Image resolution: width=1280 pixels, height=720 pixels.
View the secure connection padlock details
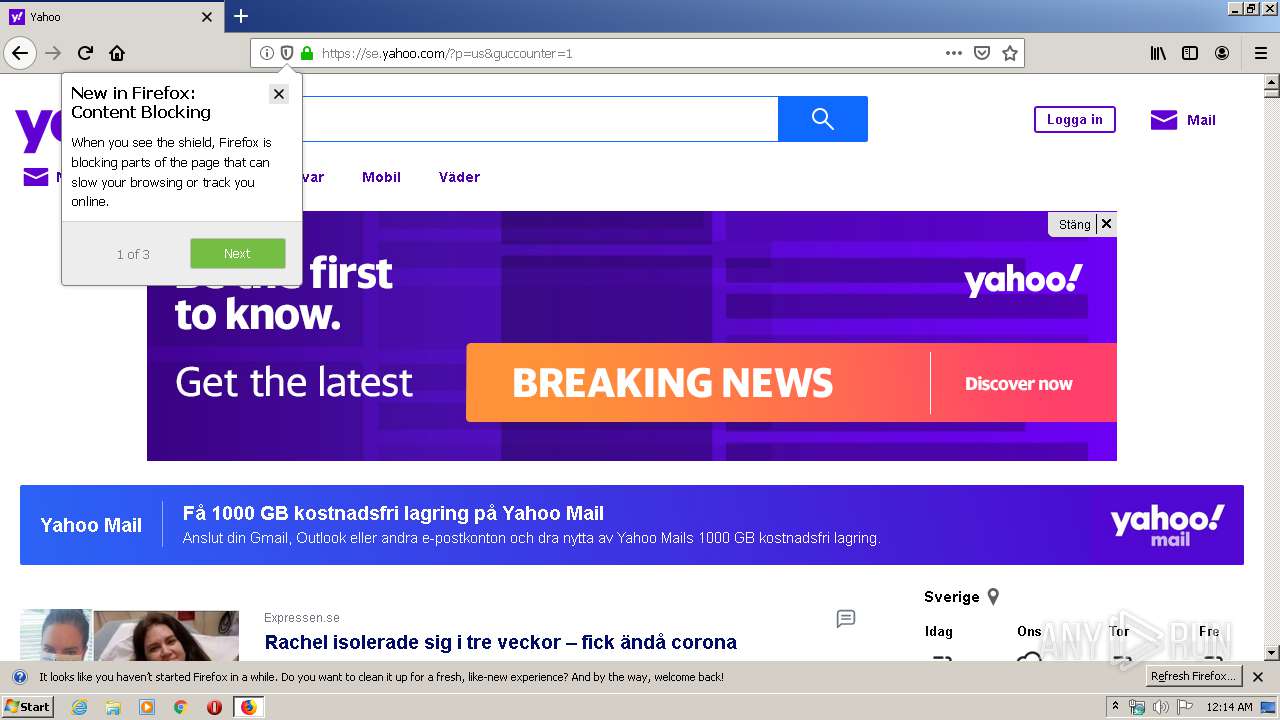click(x=307, y=53)
